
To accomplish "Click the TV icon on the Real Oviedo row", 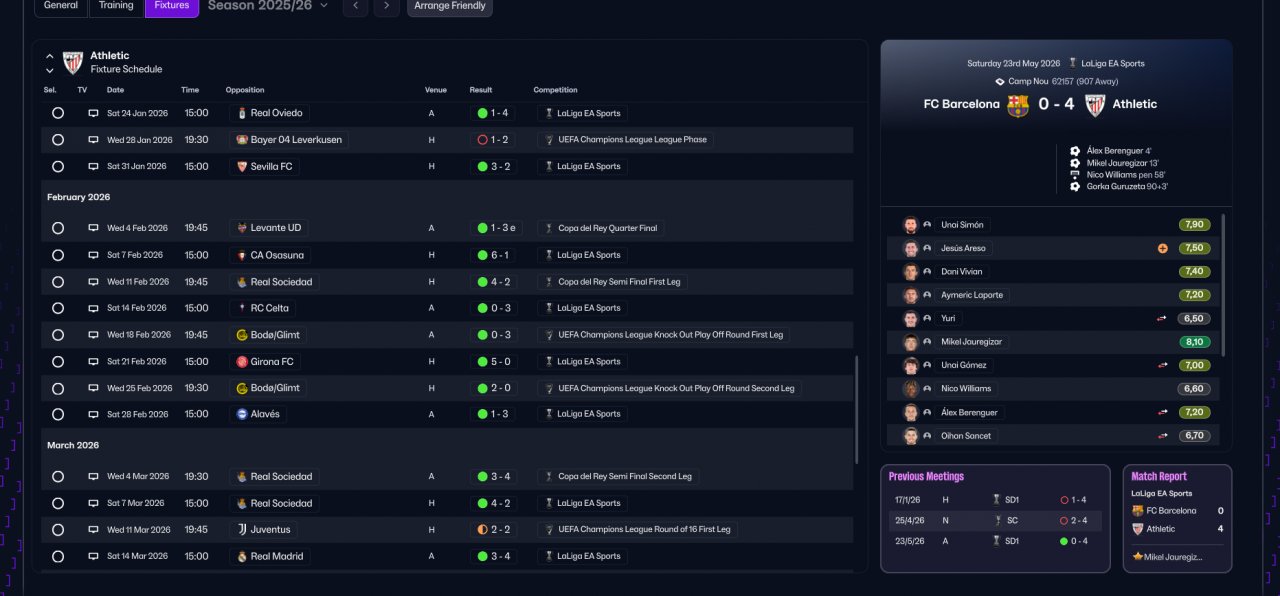I will [x=93, y=113].
